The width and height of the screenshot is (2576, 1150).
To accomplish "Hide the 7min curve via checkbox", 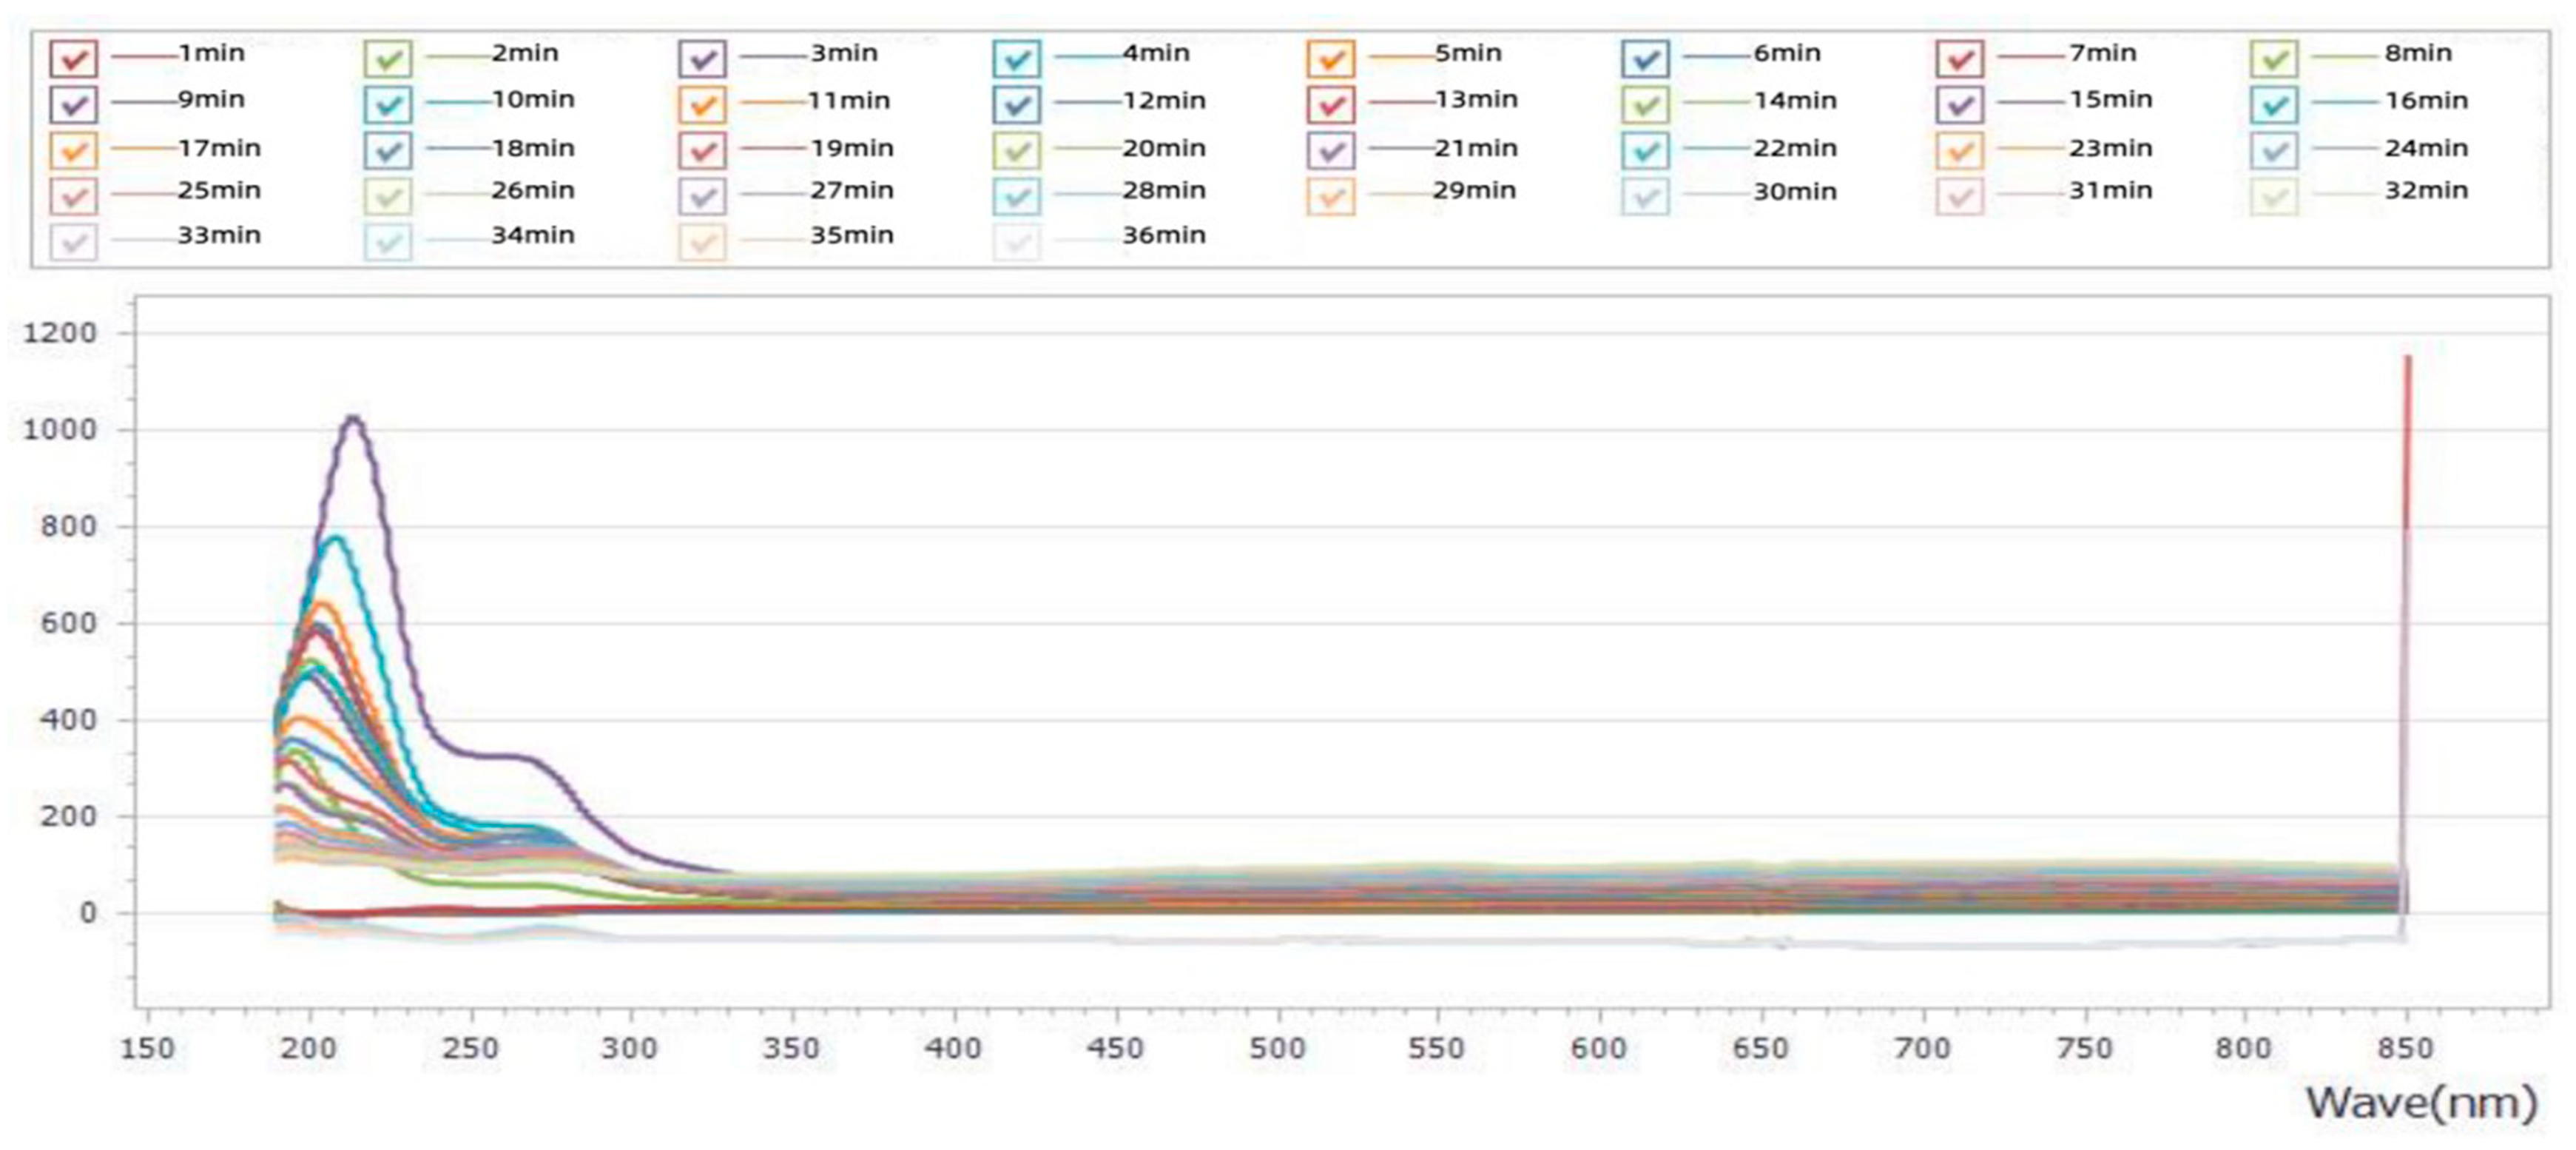I will click(x=1960, y=58).
